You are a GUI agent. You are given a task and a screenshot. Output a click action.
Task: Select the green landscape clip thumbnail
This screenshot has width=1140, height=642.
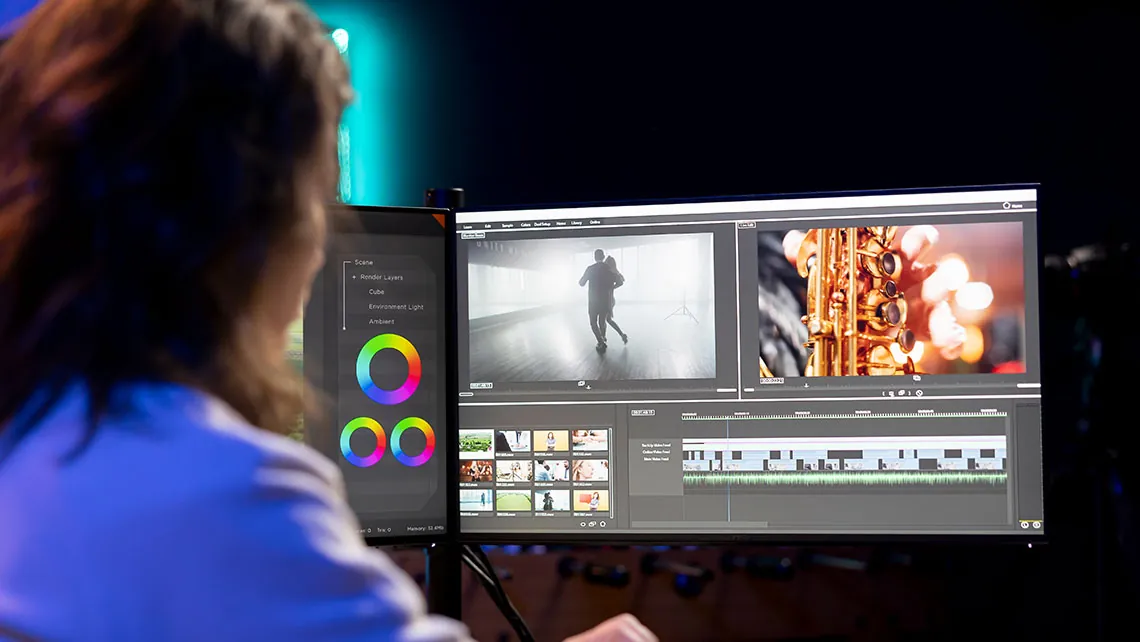pyautogui.click(x=476, y=442)
